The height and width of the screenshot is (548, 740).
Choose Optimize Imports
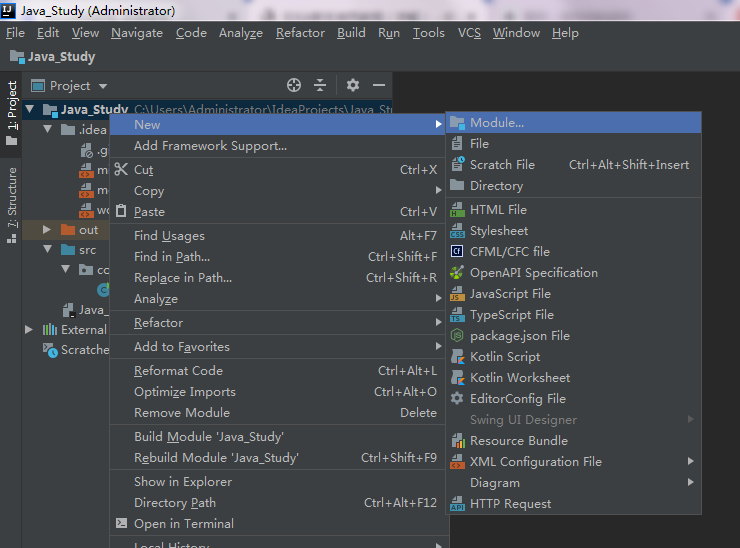pyautogui.click(x=279, y=392)
